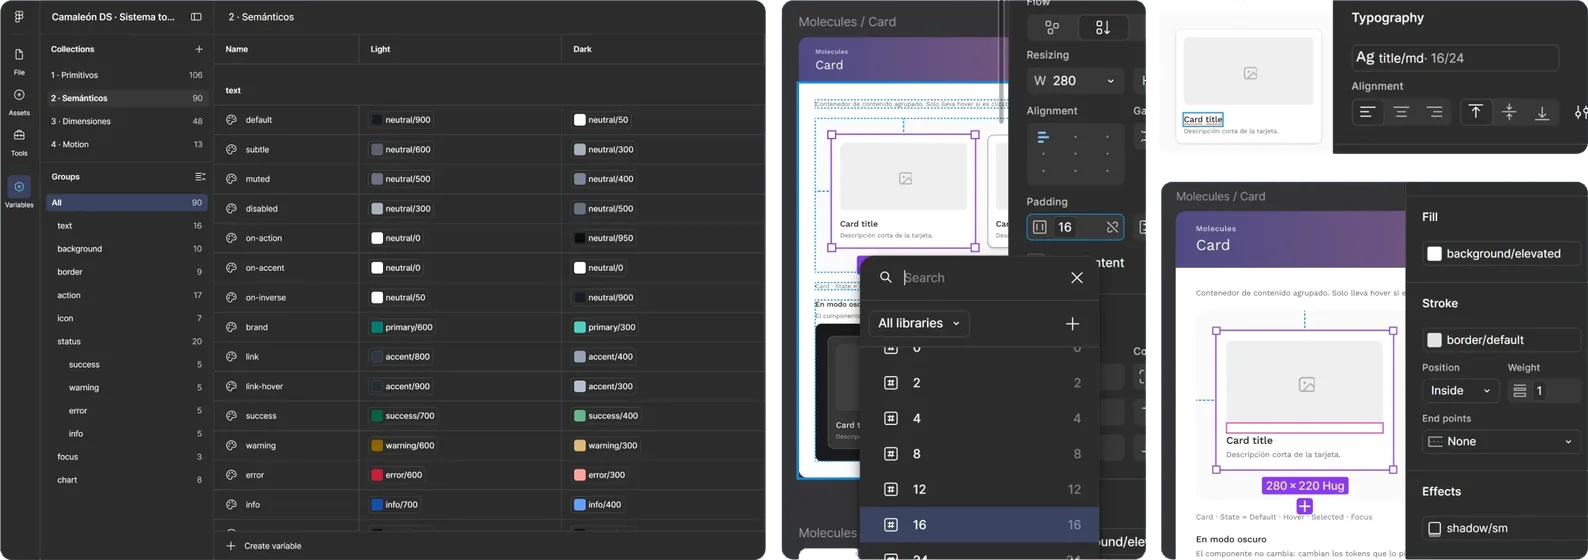The height and width of the screenshot is (560, 1588).
Task: Choose number variable 16 in the list
Action: pyautogui.click(x=980, y=525)
